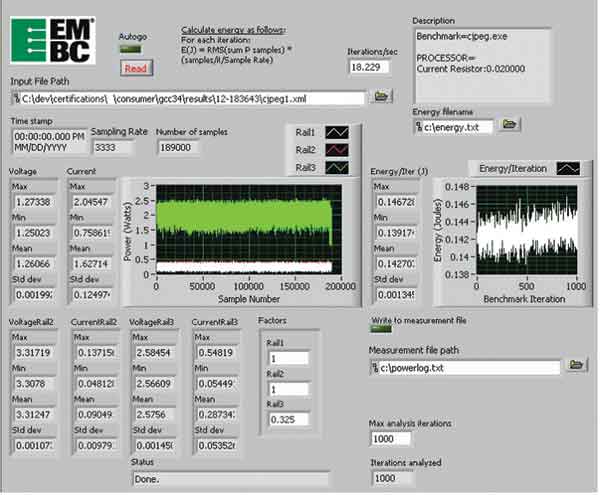Click the Status field showing Done.

231,479
